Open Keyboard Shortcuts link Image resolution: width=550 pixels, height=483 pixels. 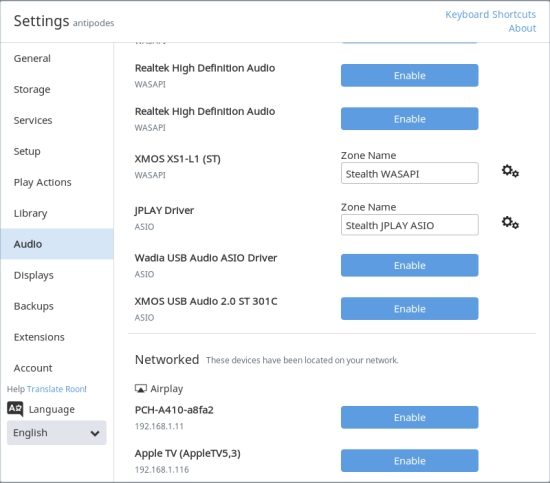490,14
